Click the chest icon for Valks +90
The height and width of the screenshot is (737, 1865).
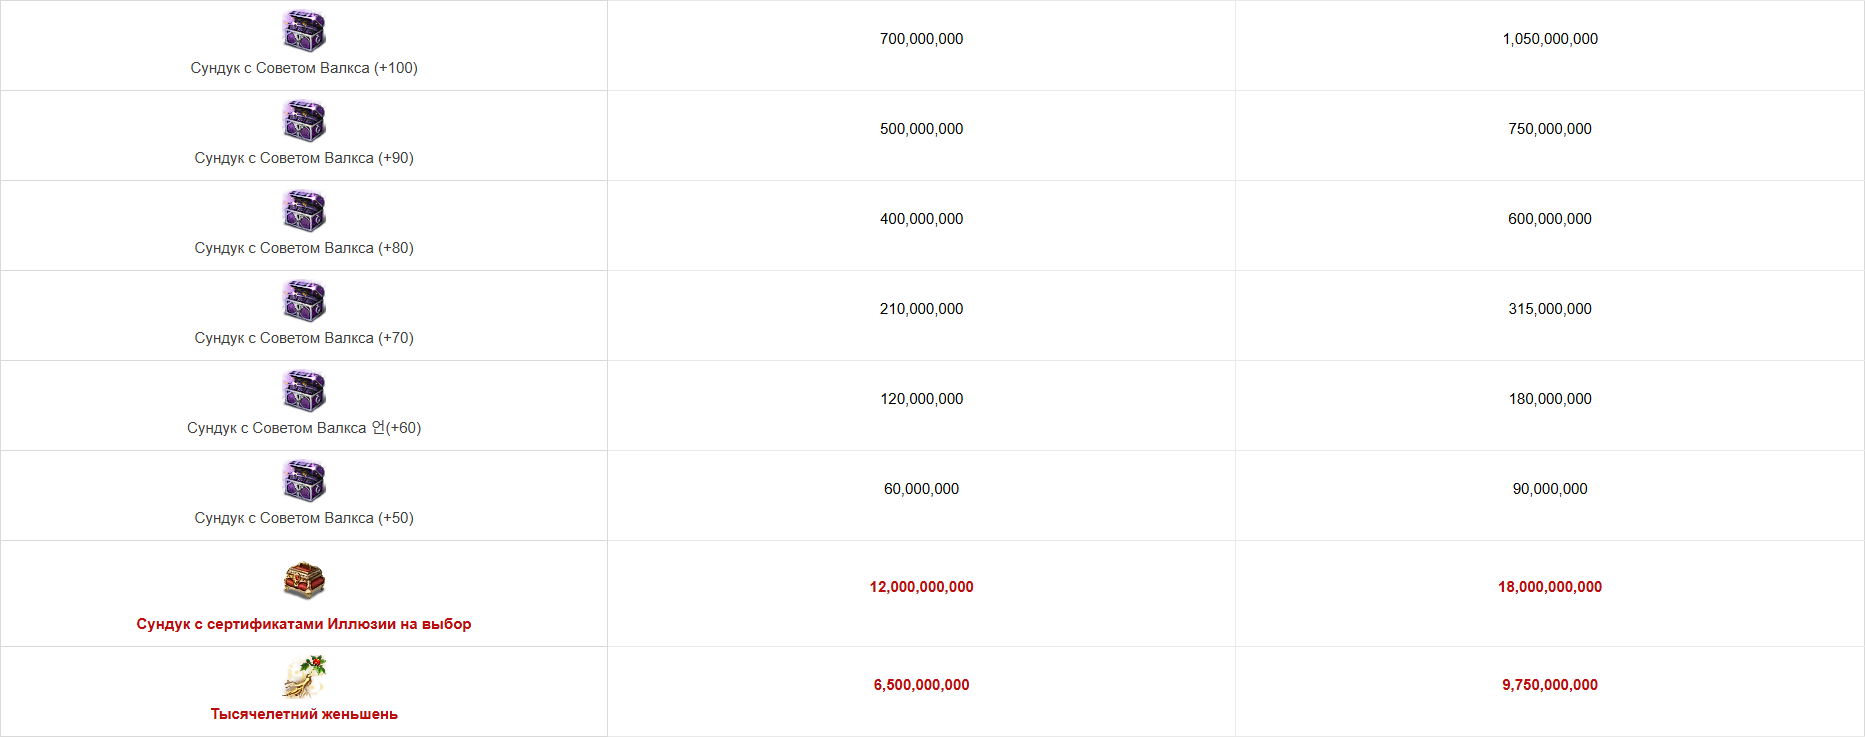304,121
